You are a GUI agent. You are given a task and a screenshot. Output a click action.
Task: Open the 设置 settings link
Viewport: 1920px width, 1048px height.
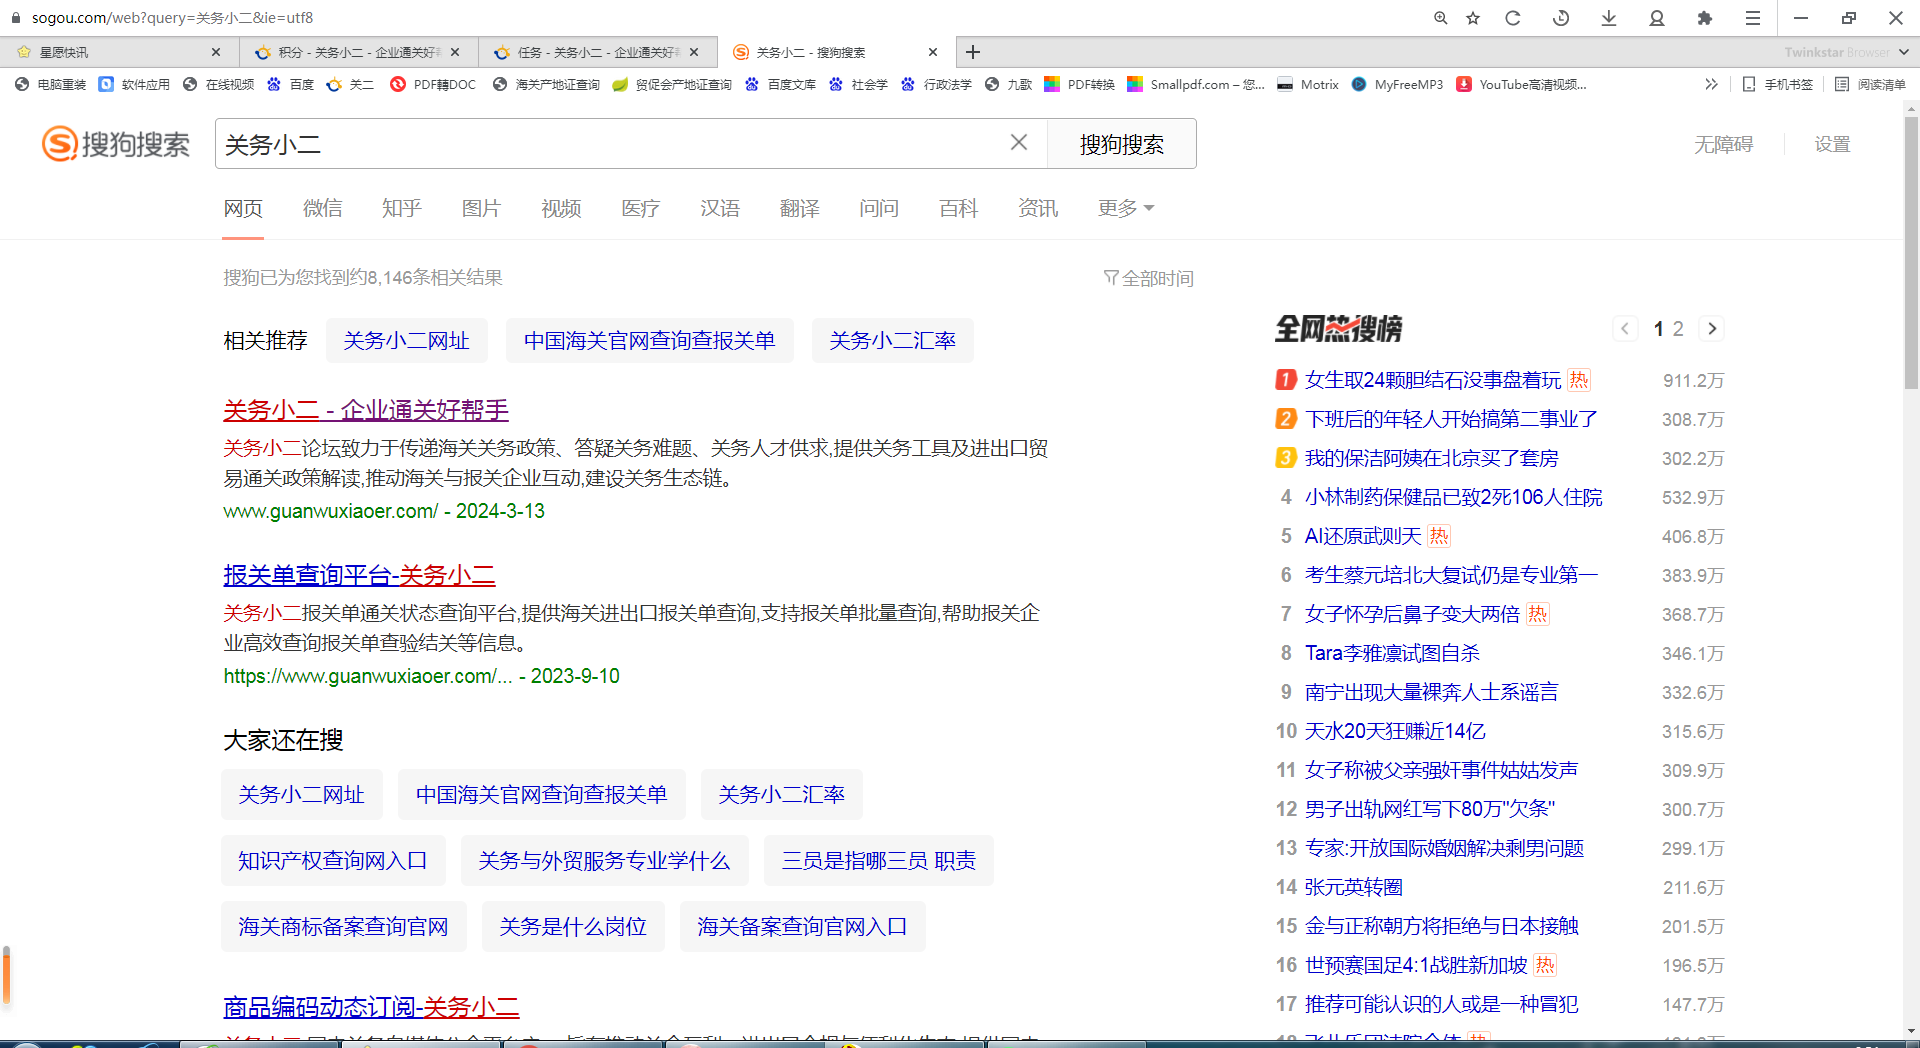(x=1832, y=144)
